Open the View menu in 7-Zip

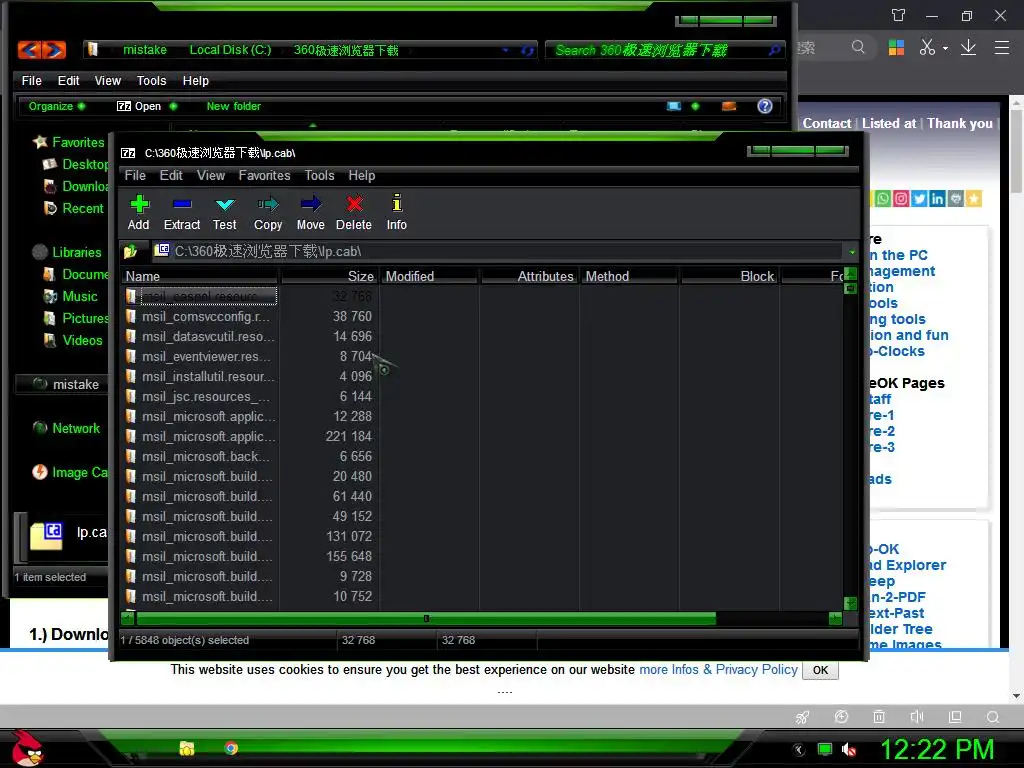pos(211,176)
